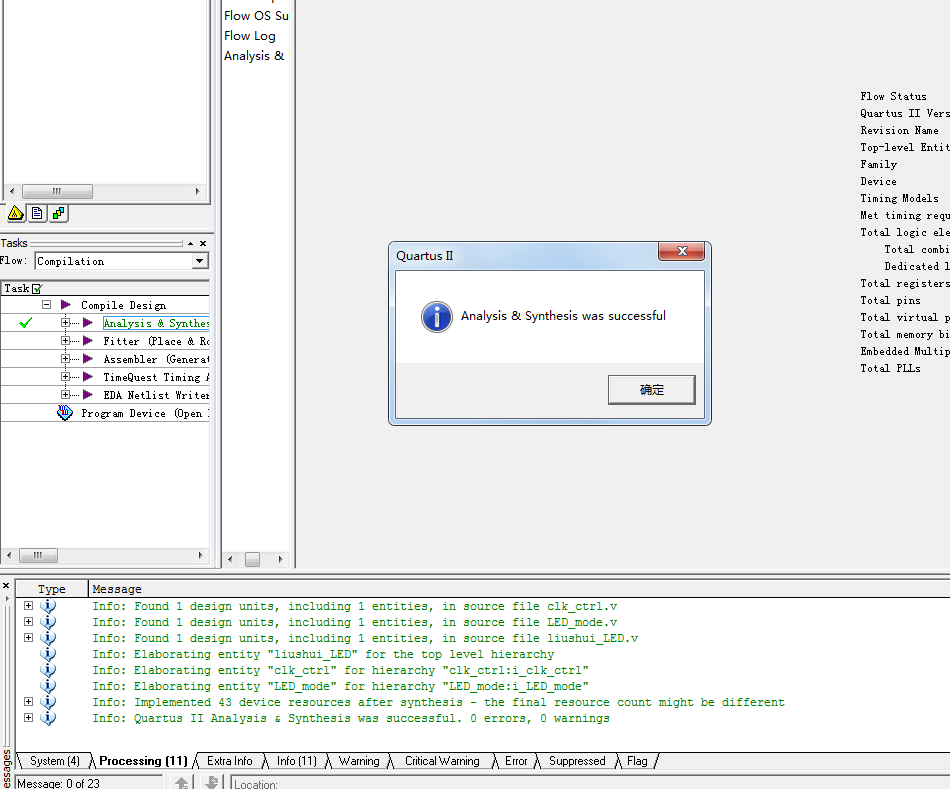950x789 pixels.
Task: Click info icon for top level hierarchy message
Action: [48, 654]
